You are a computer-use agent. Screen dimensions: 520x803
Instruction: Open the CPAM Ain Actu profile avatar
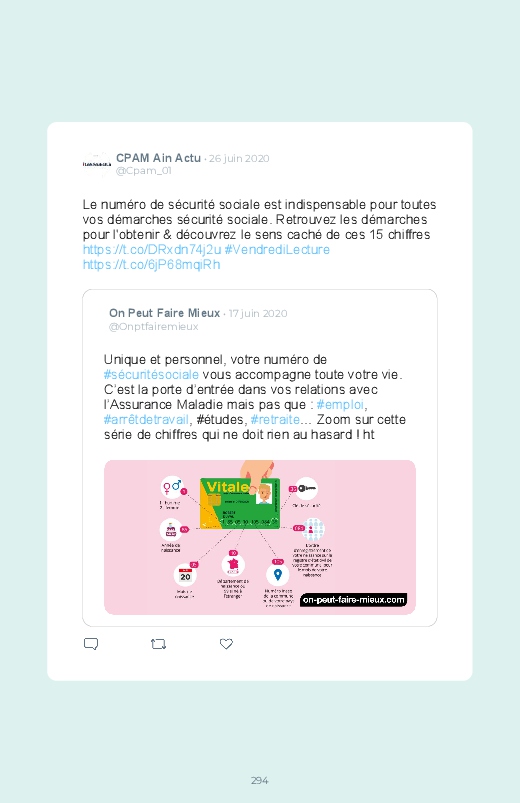(97, 164)
